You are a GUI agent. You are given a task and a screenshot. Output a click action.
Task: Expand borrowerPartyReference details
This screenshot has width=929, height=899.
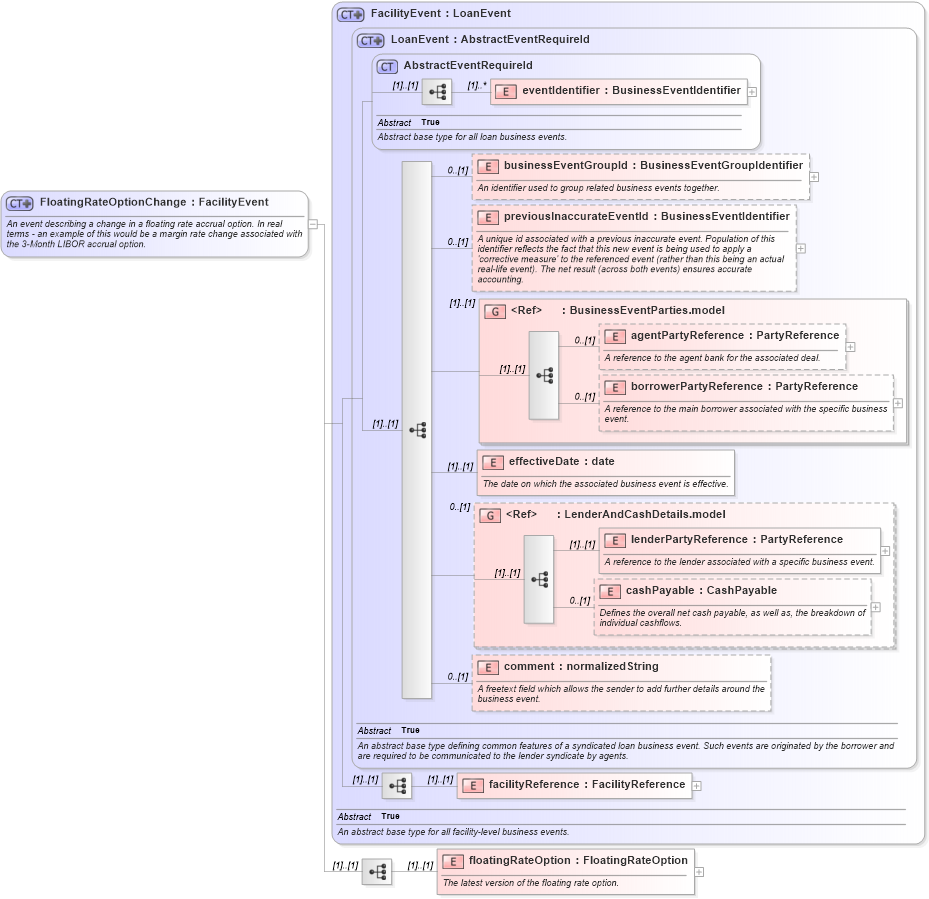(x=898, y=402)
